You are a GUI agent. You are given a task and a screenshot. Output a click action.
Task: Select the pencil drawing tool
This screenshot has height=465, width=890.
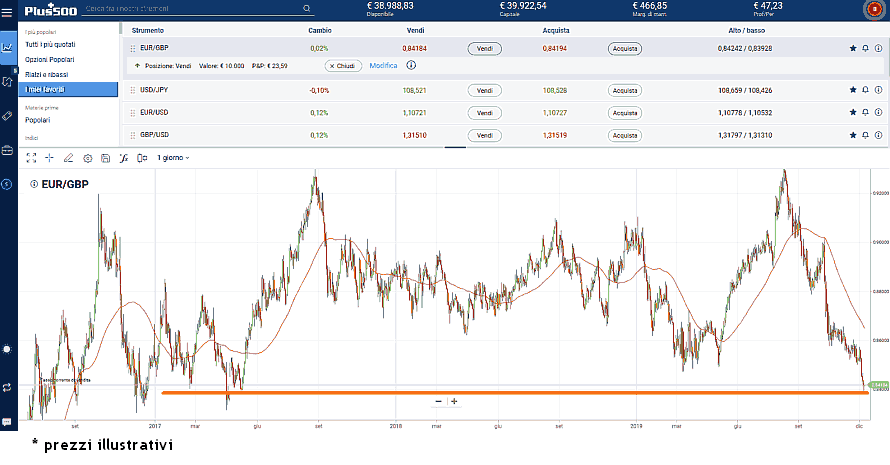click(68, 158)
